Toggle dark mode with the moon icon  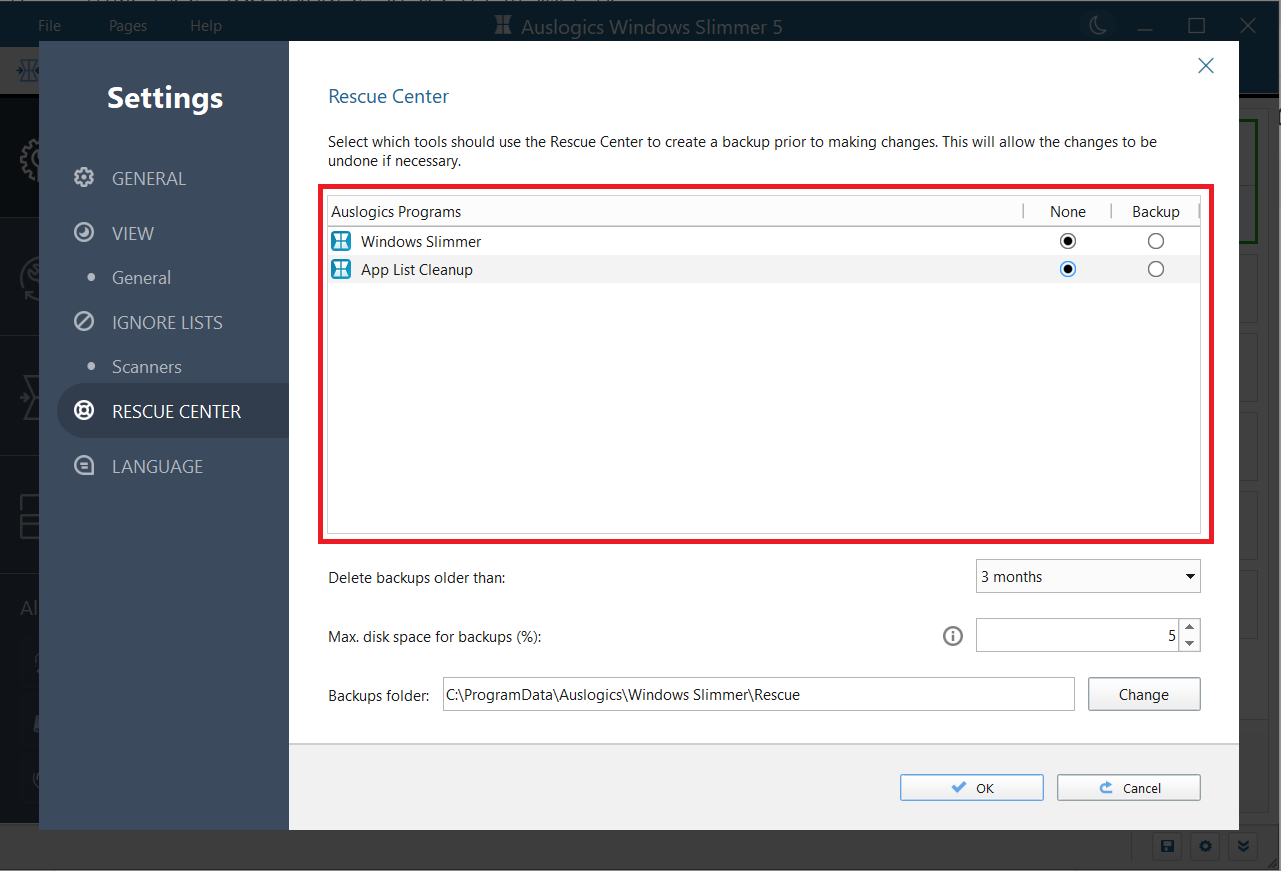(x=1098, y=25)
